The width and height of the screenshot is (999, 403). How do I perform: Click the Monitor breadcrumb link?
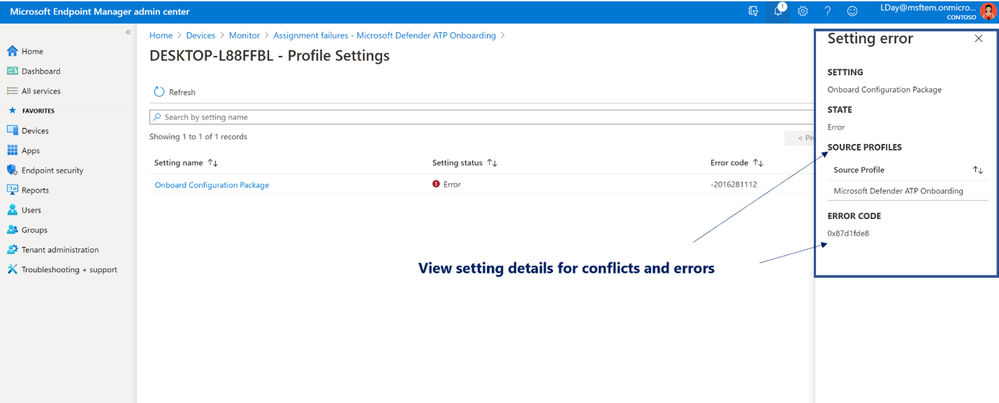[x=244, y=36]
